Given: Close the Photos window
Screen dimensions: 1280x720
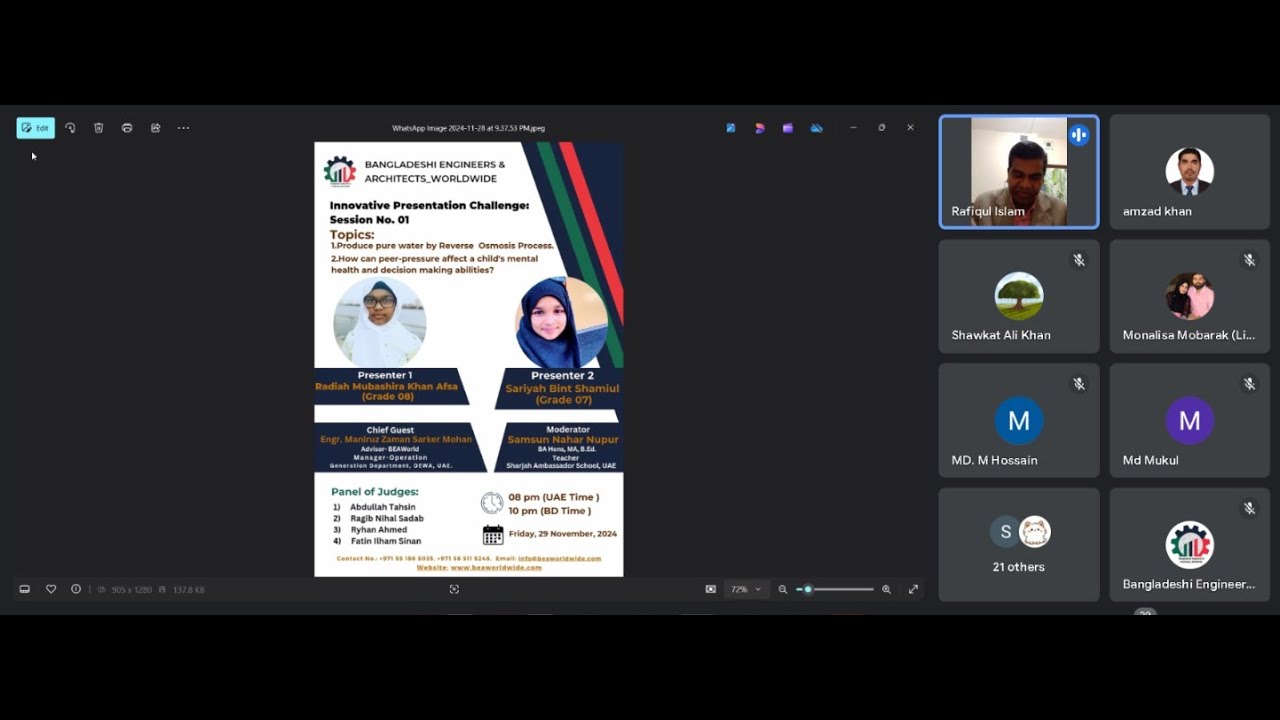Looking at the screenshot, I should (x=910, y=128).
